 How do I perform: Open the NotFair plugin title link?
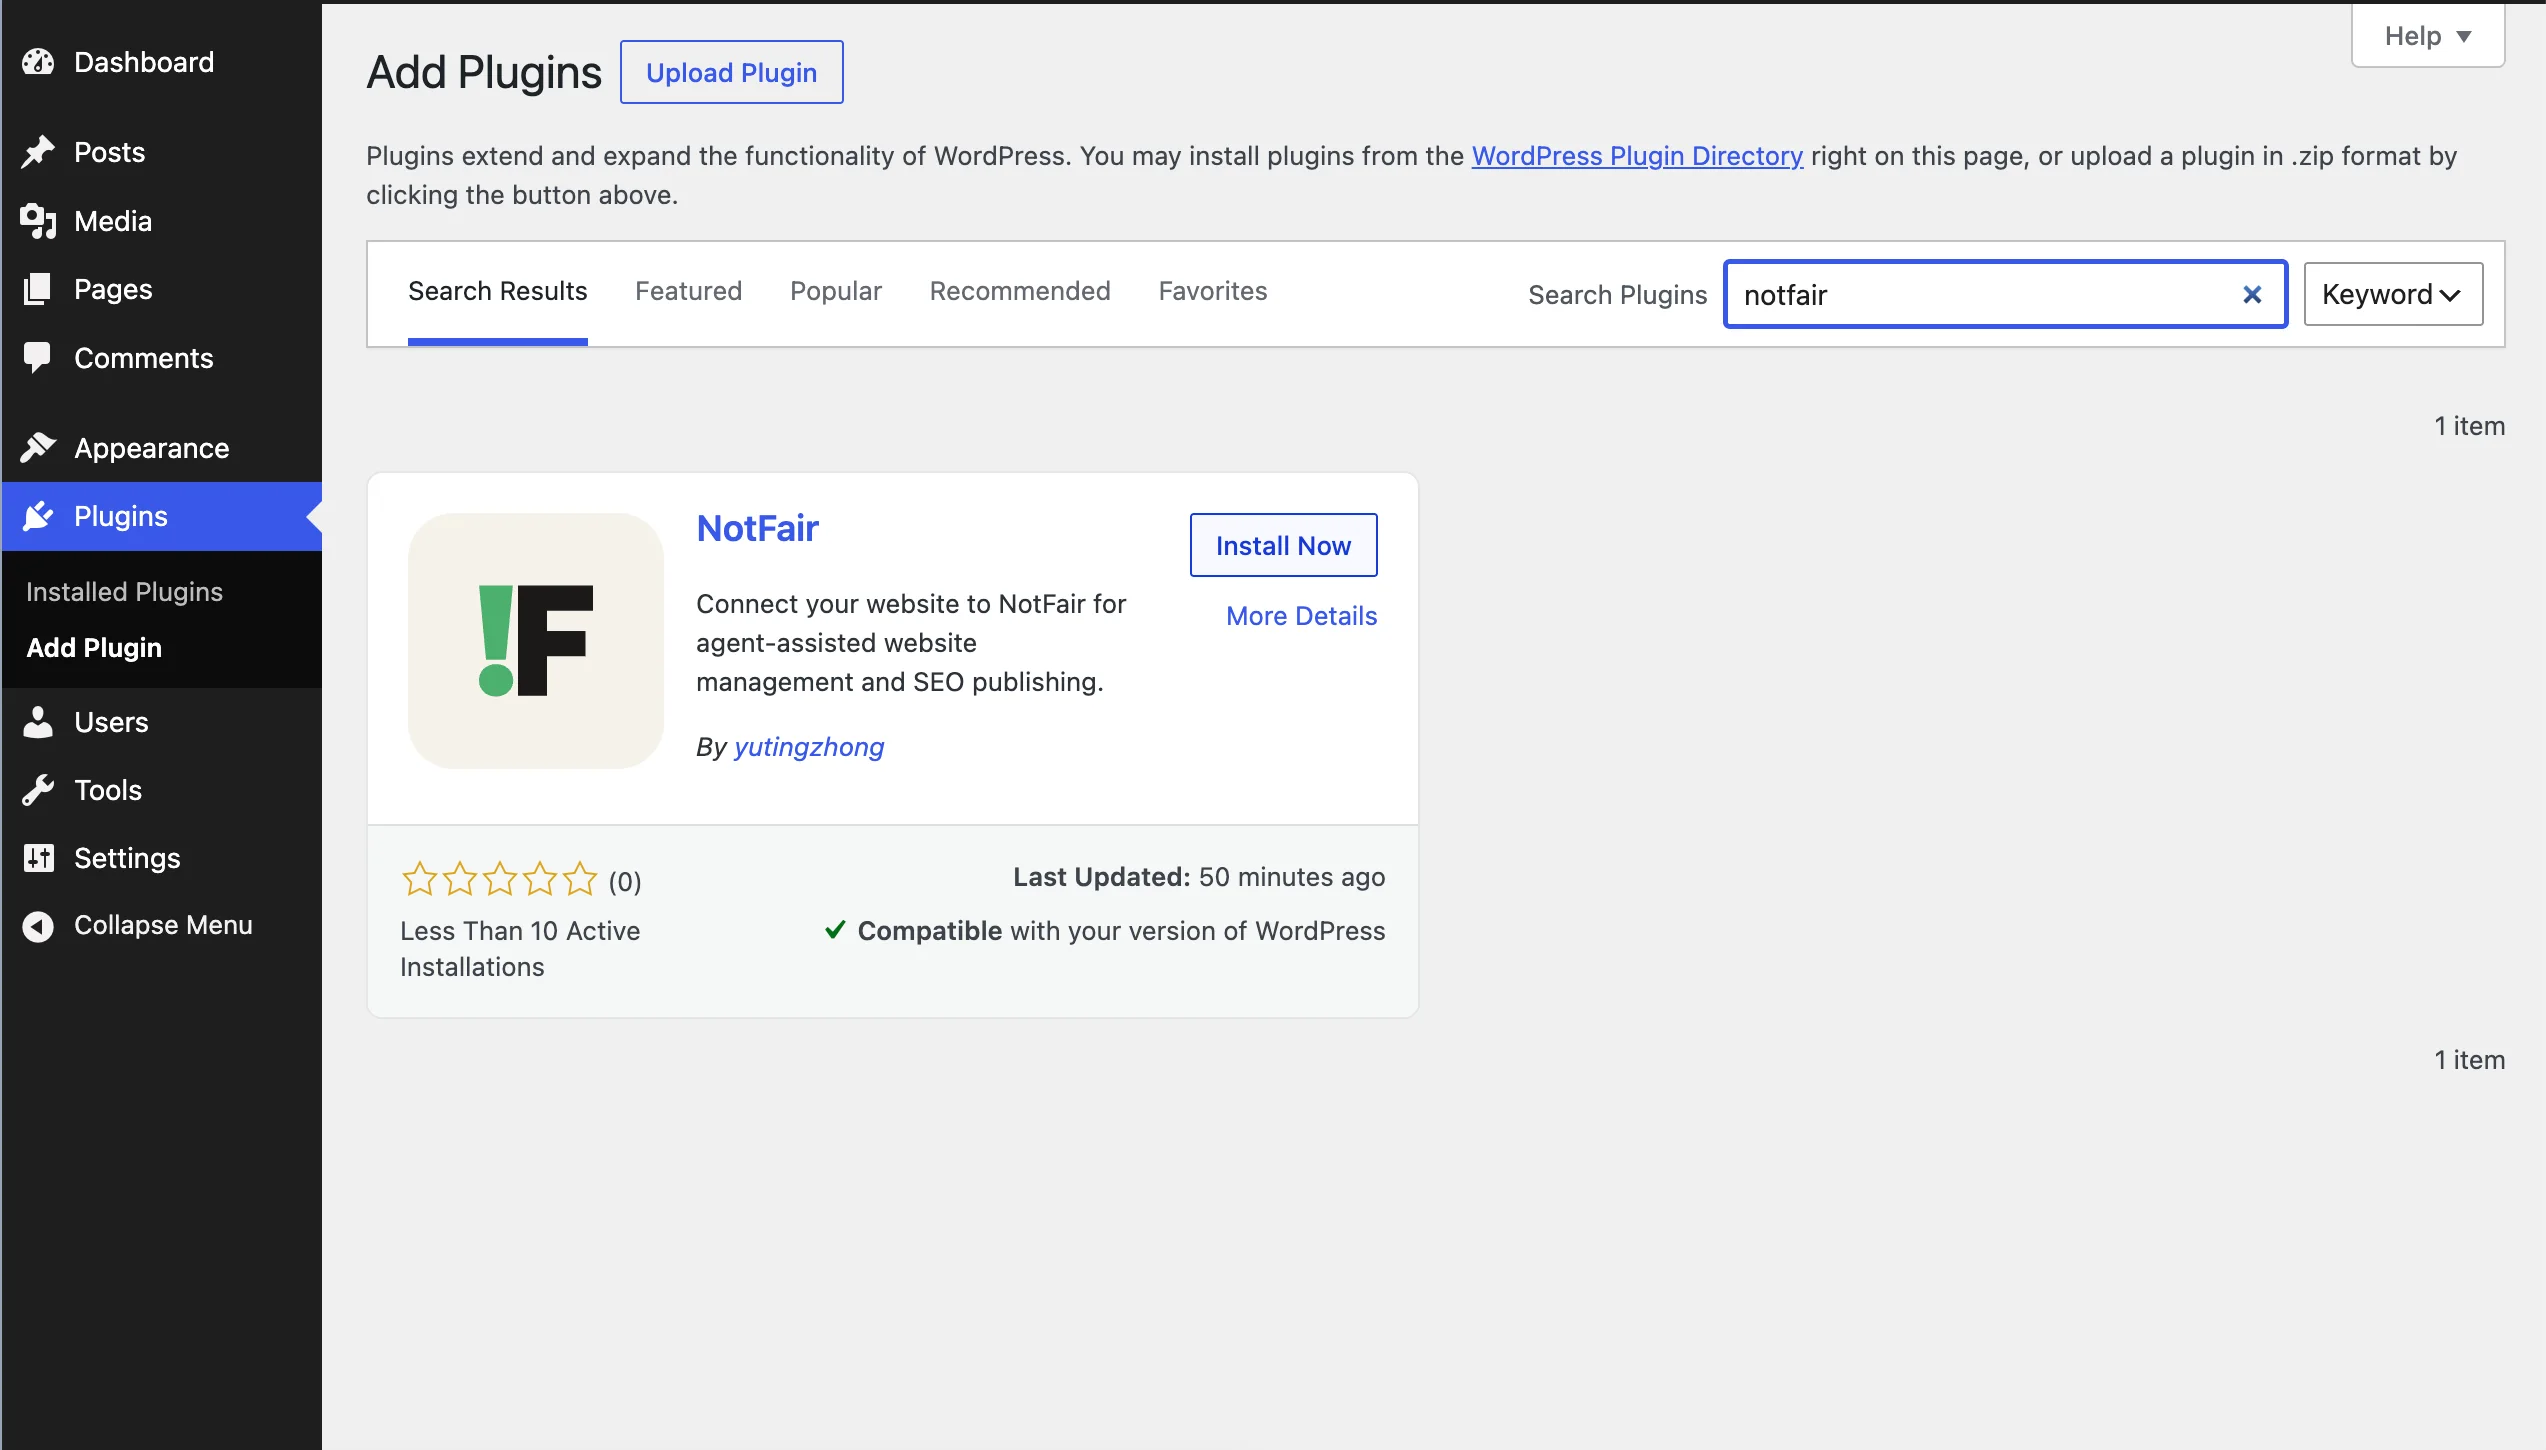757,528
